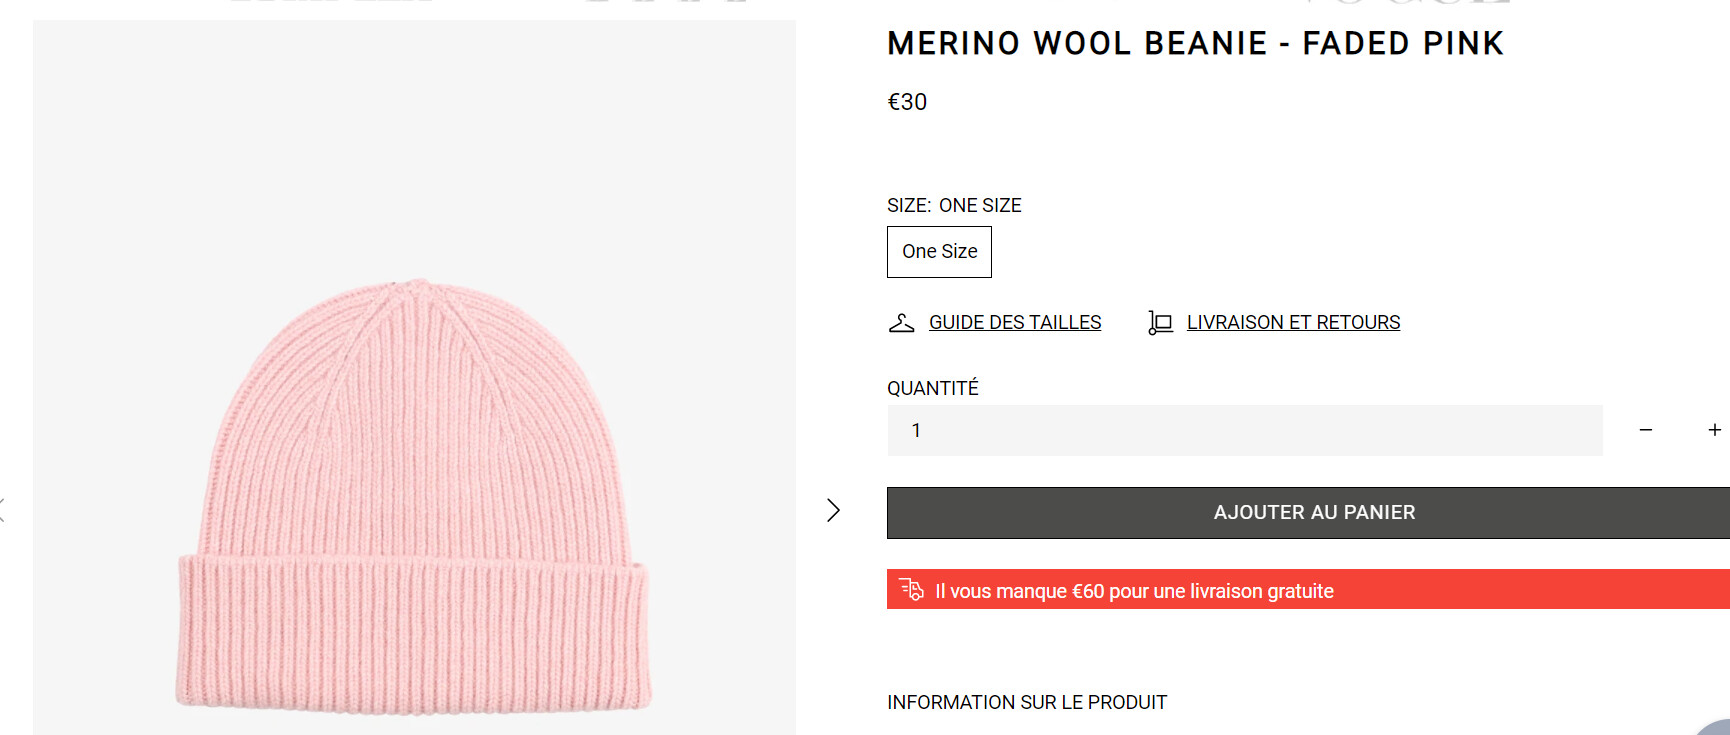Click the Merino Wool Beanie title
Screen dimensions: 1730x735
pyautogui.click(x=1195, y=44)
